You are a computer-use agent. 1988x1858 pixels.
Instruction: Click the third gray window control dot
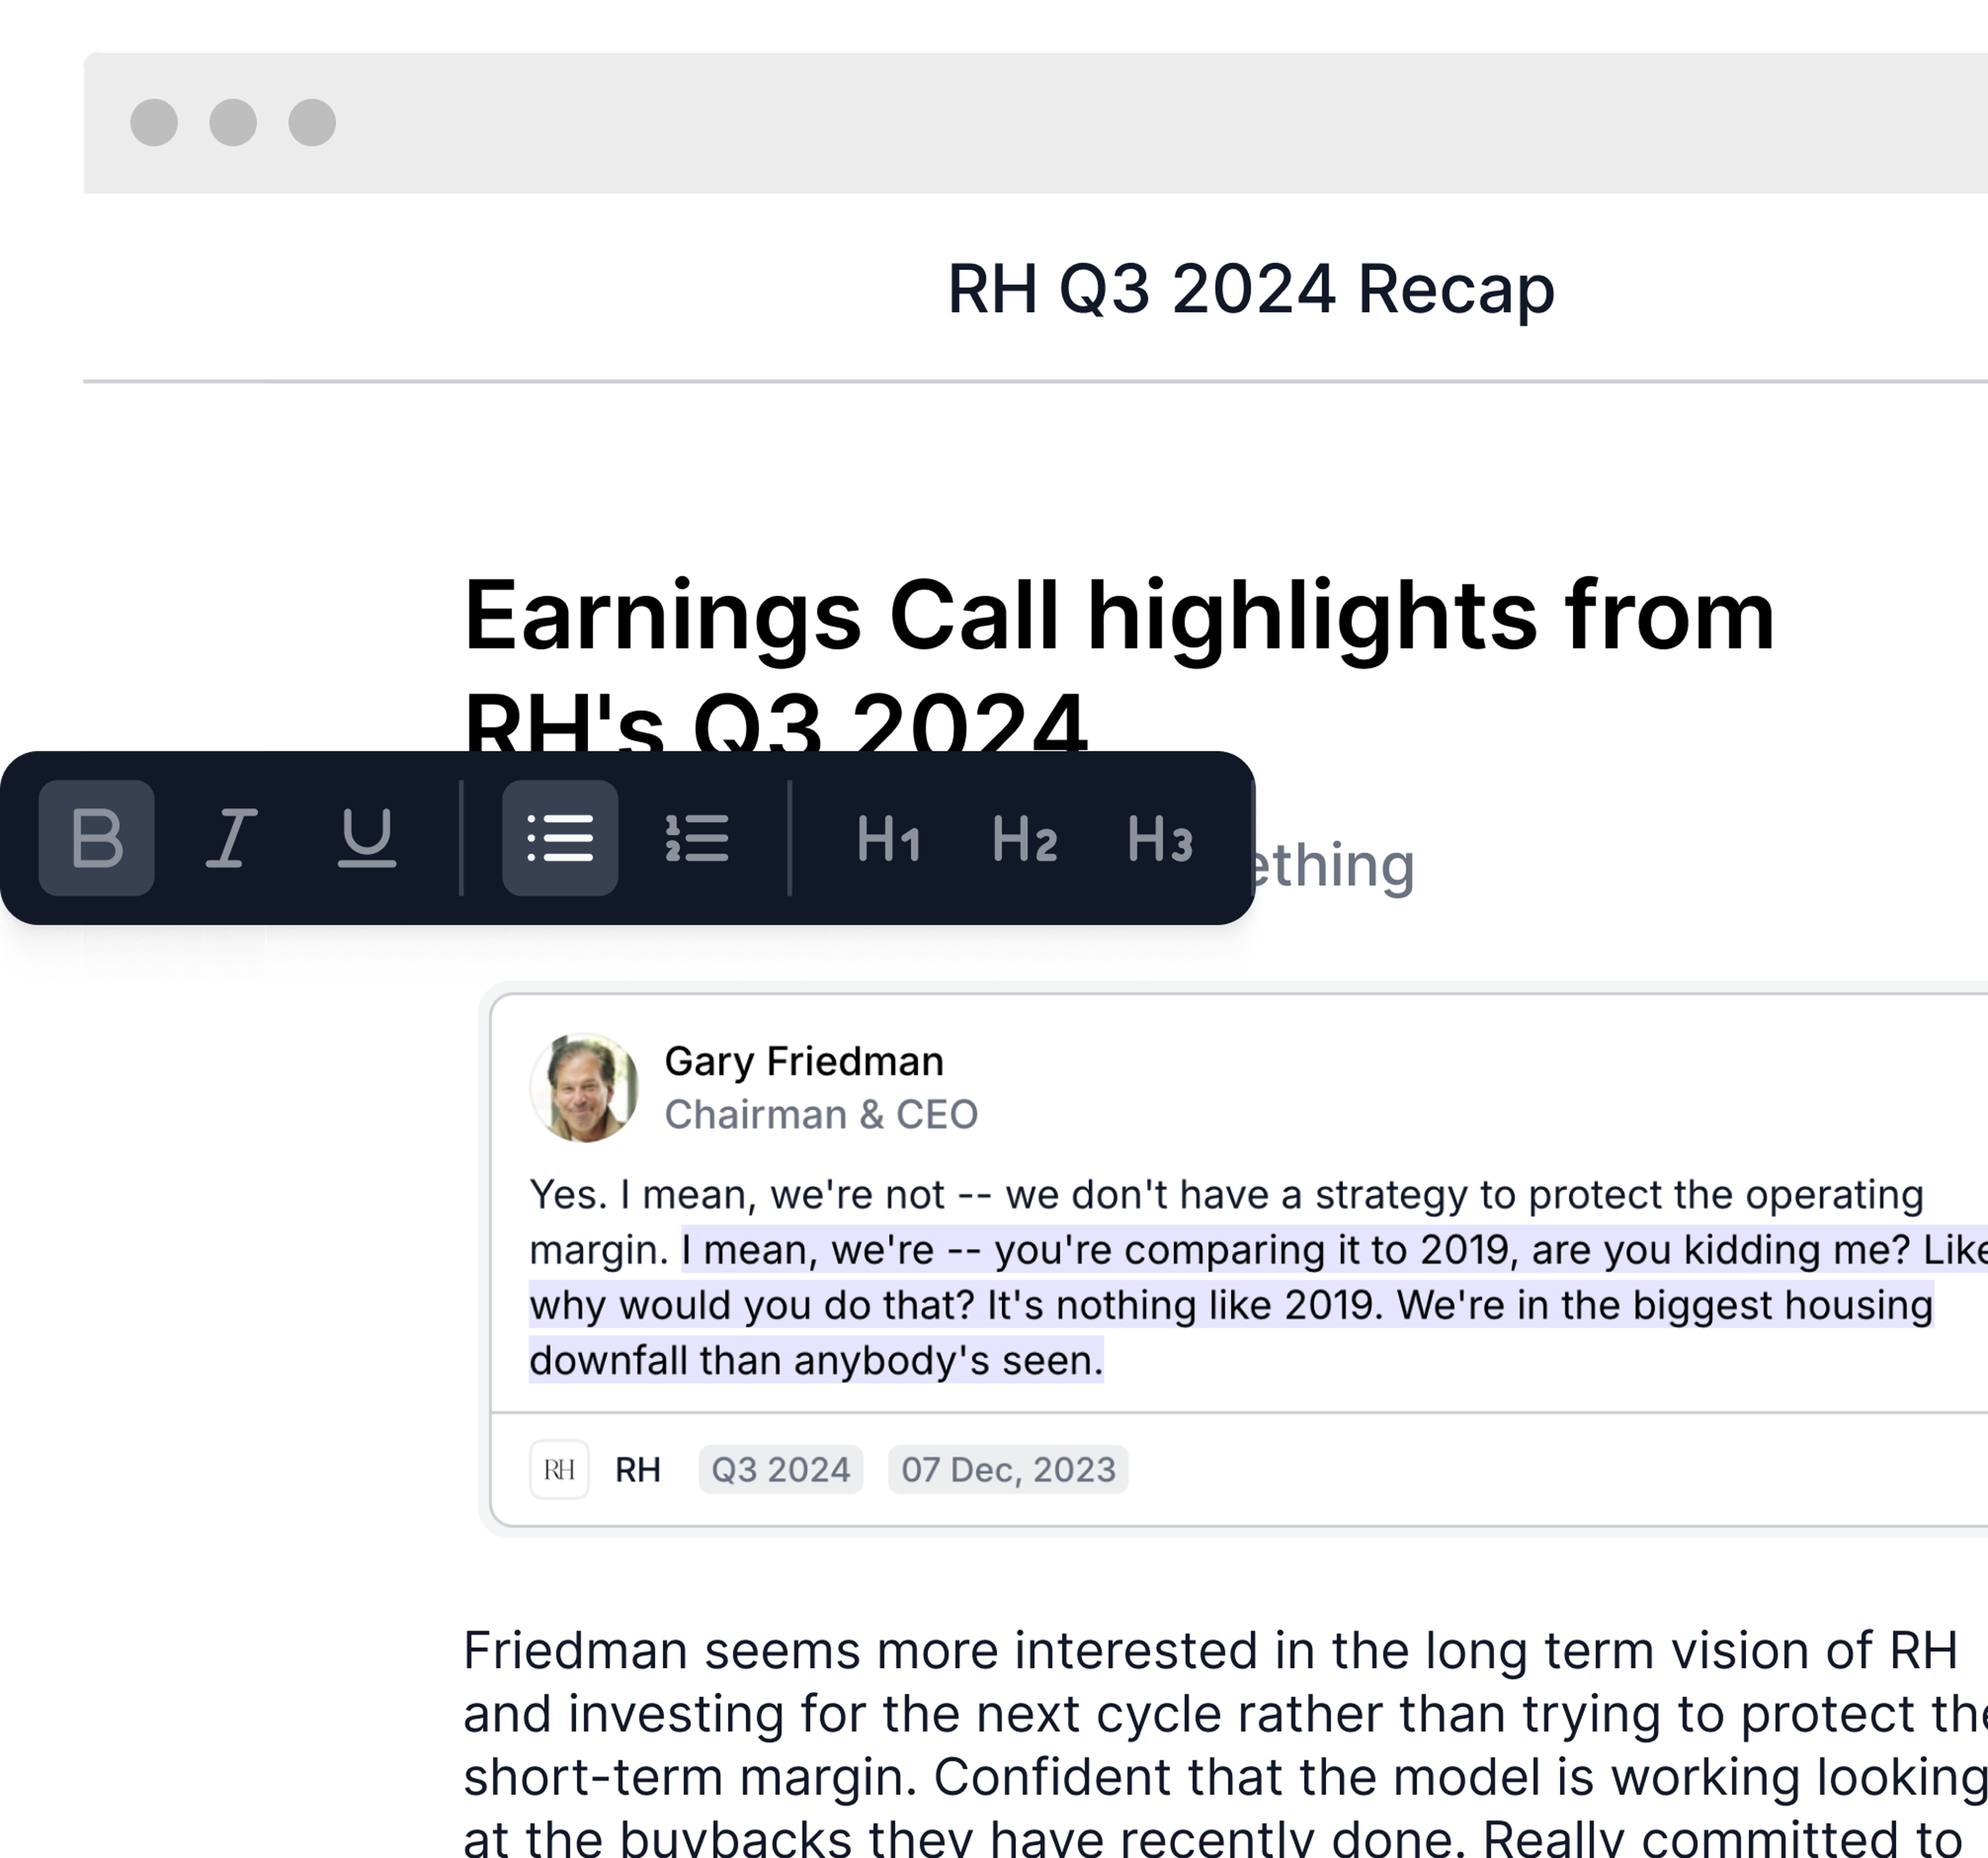point(312,123)
